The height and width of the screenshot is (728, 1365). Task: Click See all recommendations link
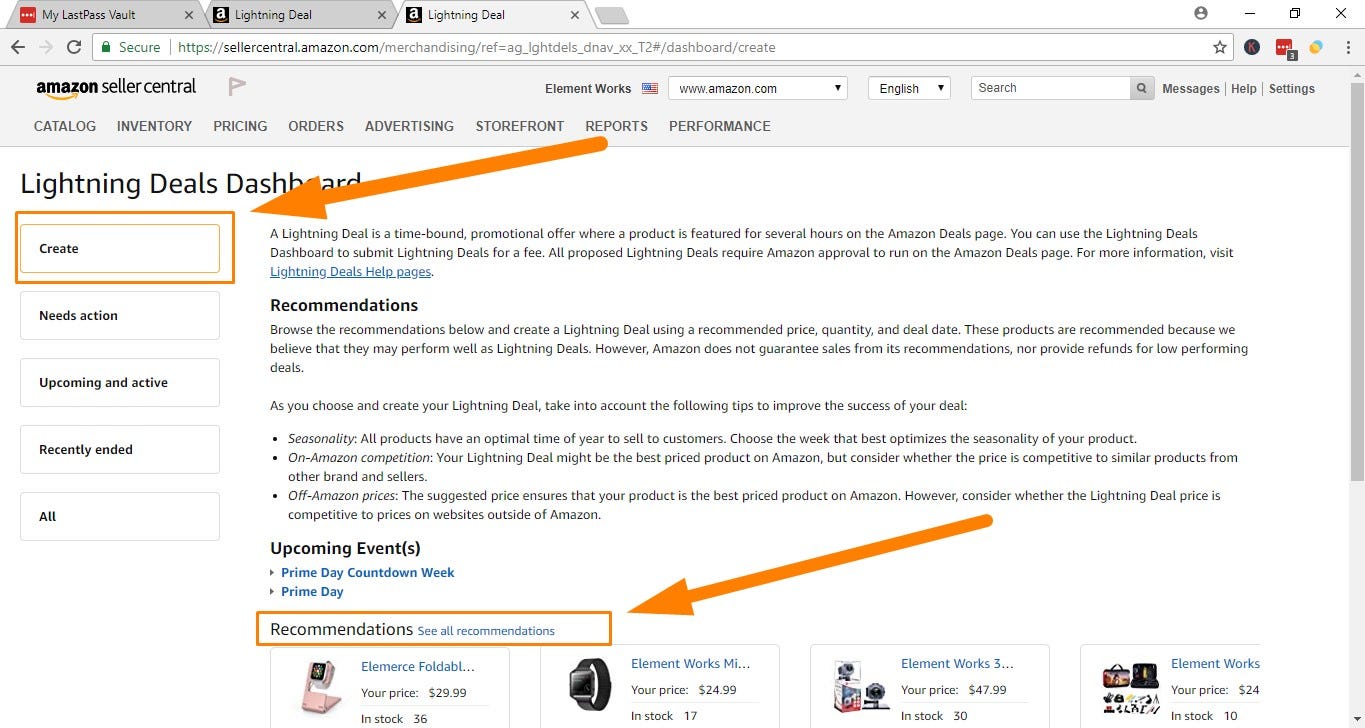pos(486,631)
